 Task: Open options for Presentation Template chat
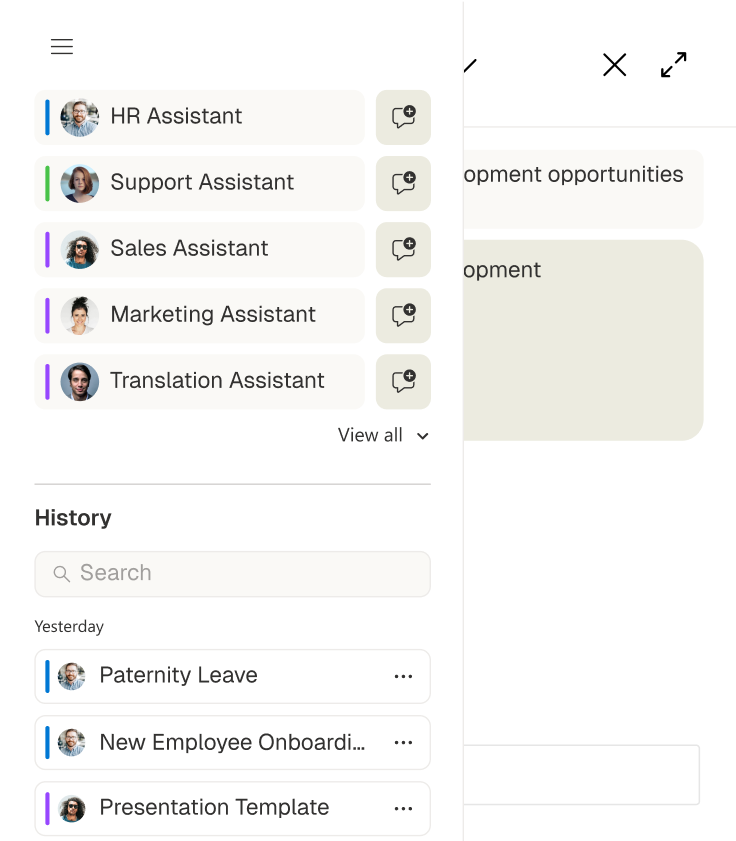(x=403, y=808)
